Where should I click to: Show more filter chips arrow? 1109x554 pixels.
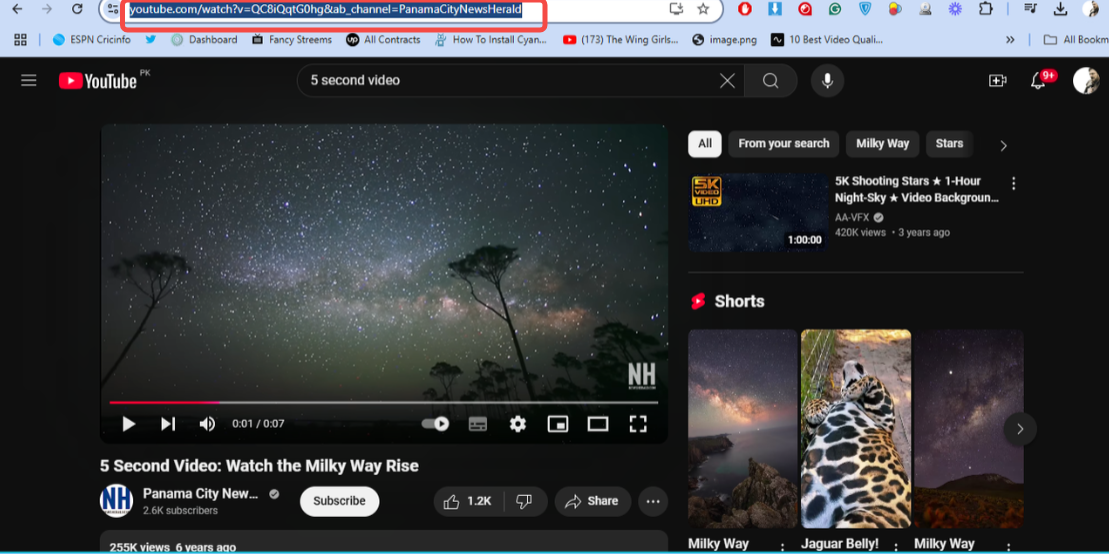click(x=1003, y=146)
